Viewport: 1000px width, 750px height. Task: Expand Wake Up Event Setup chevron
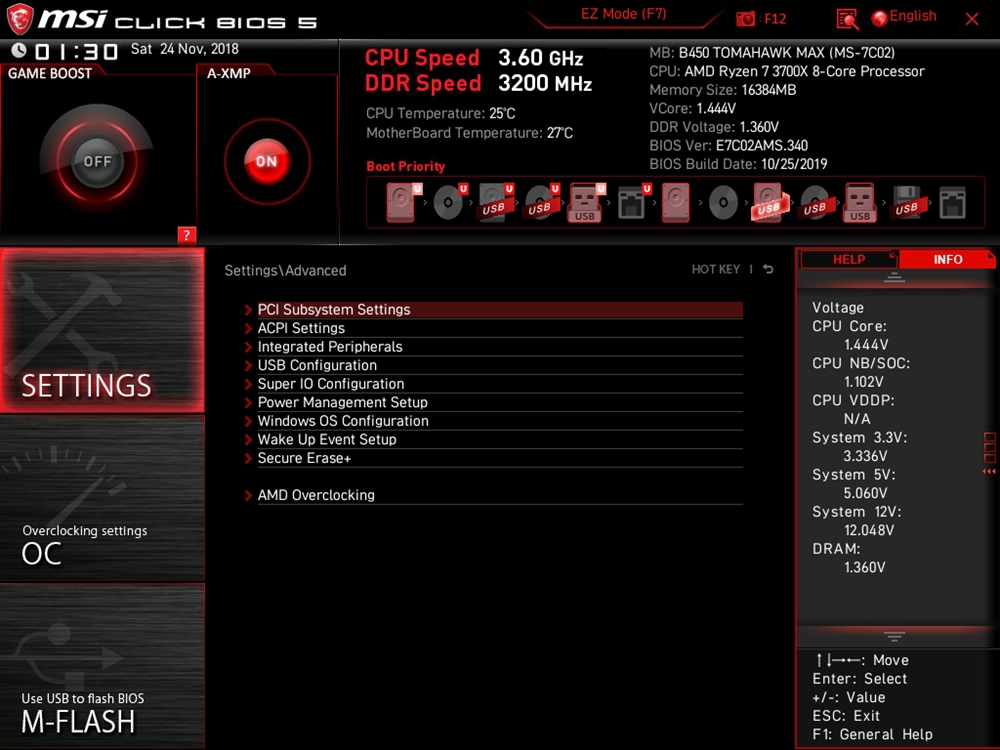tap(248, 439)
